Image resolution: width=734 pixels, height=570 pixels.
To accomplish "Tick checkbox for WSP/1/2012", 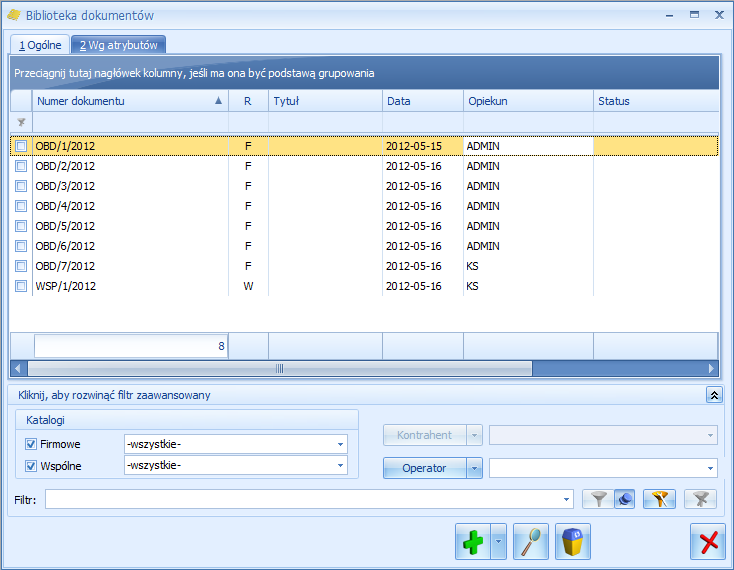I will point(21,286).
